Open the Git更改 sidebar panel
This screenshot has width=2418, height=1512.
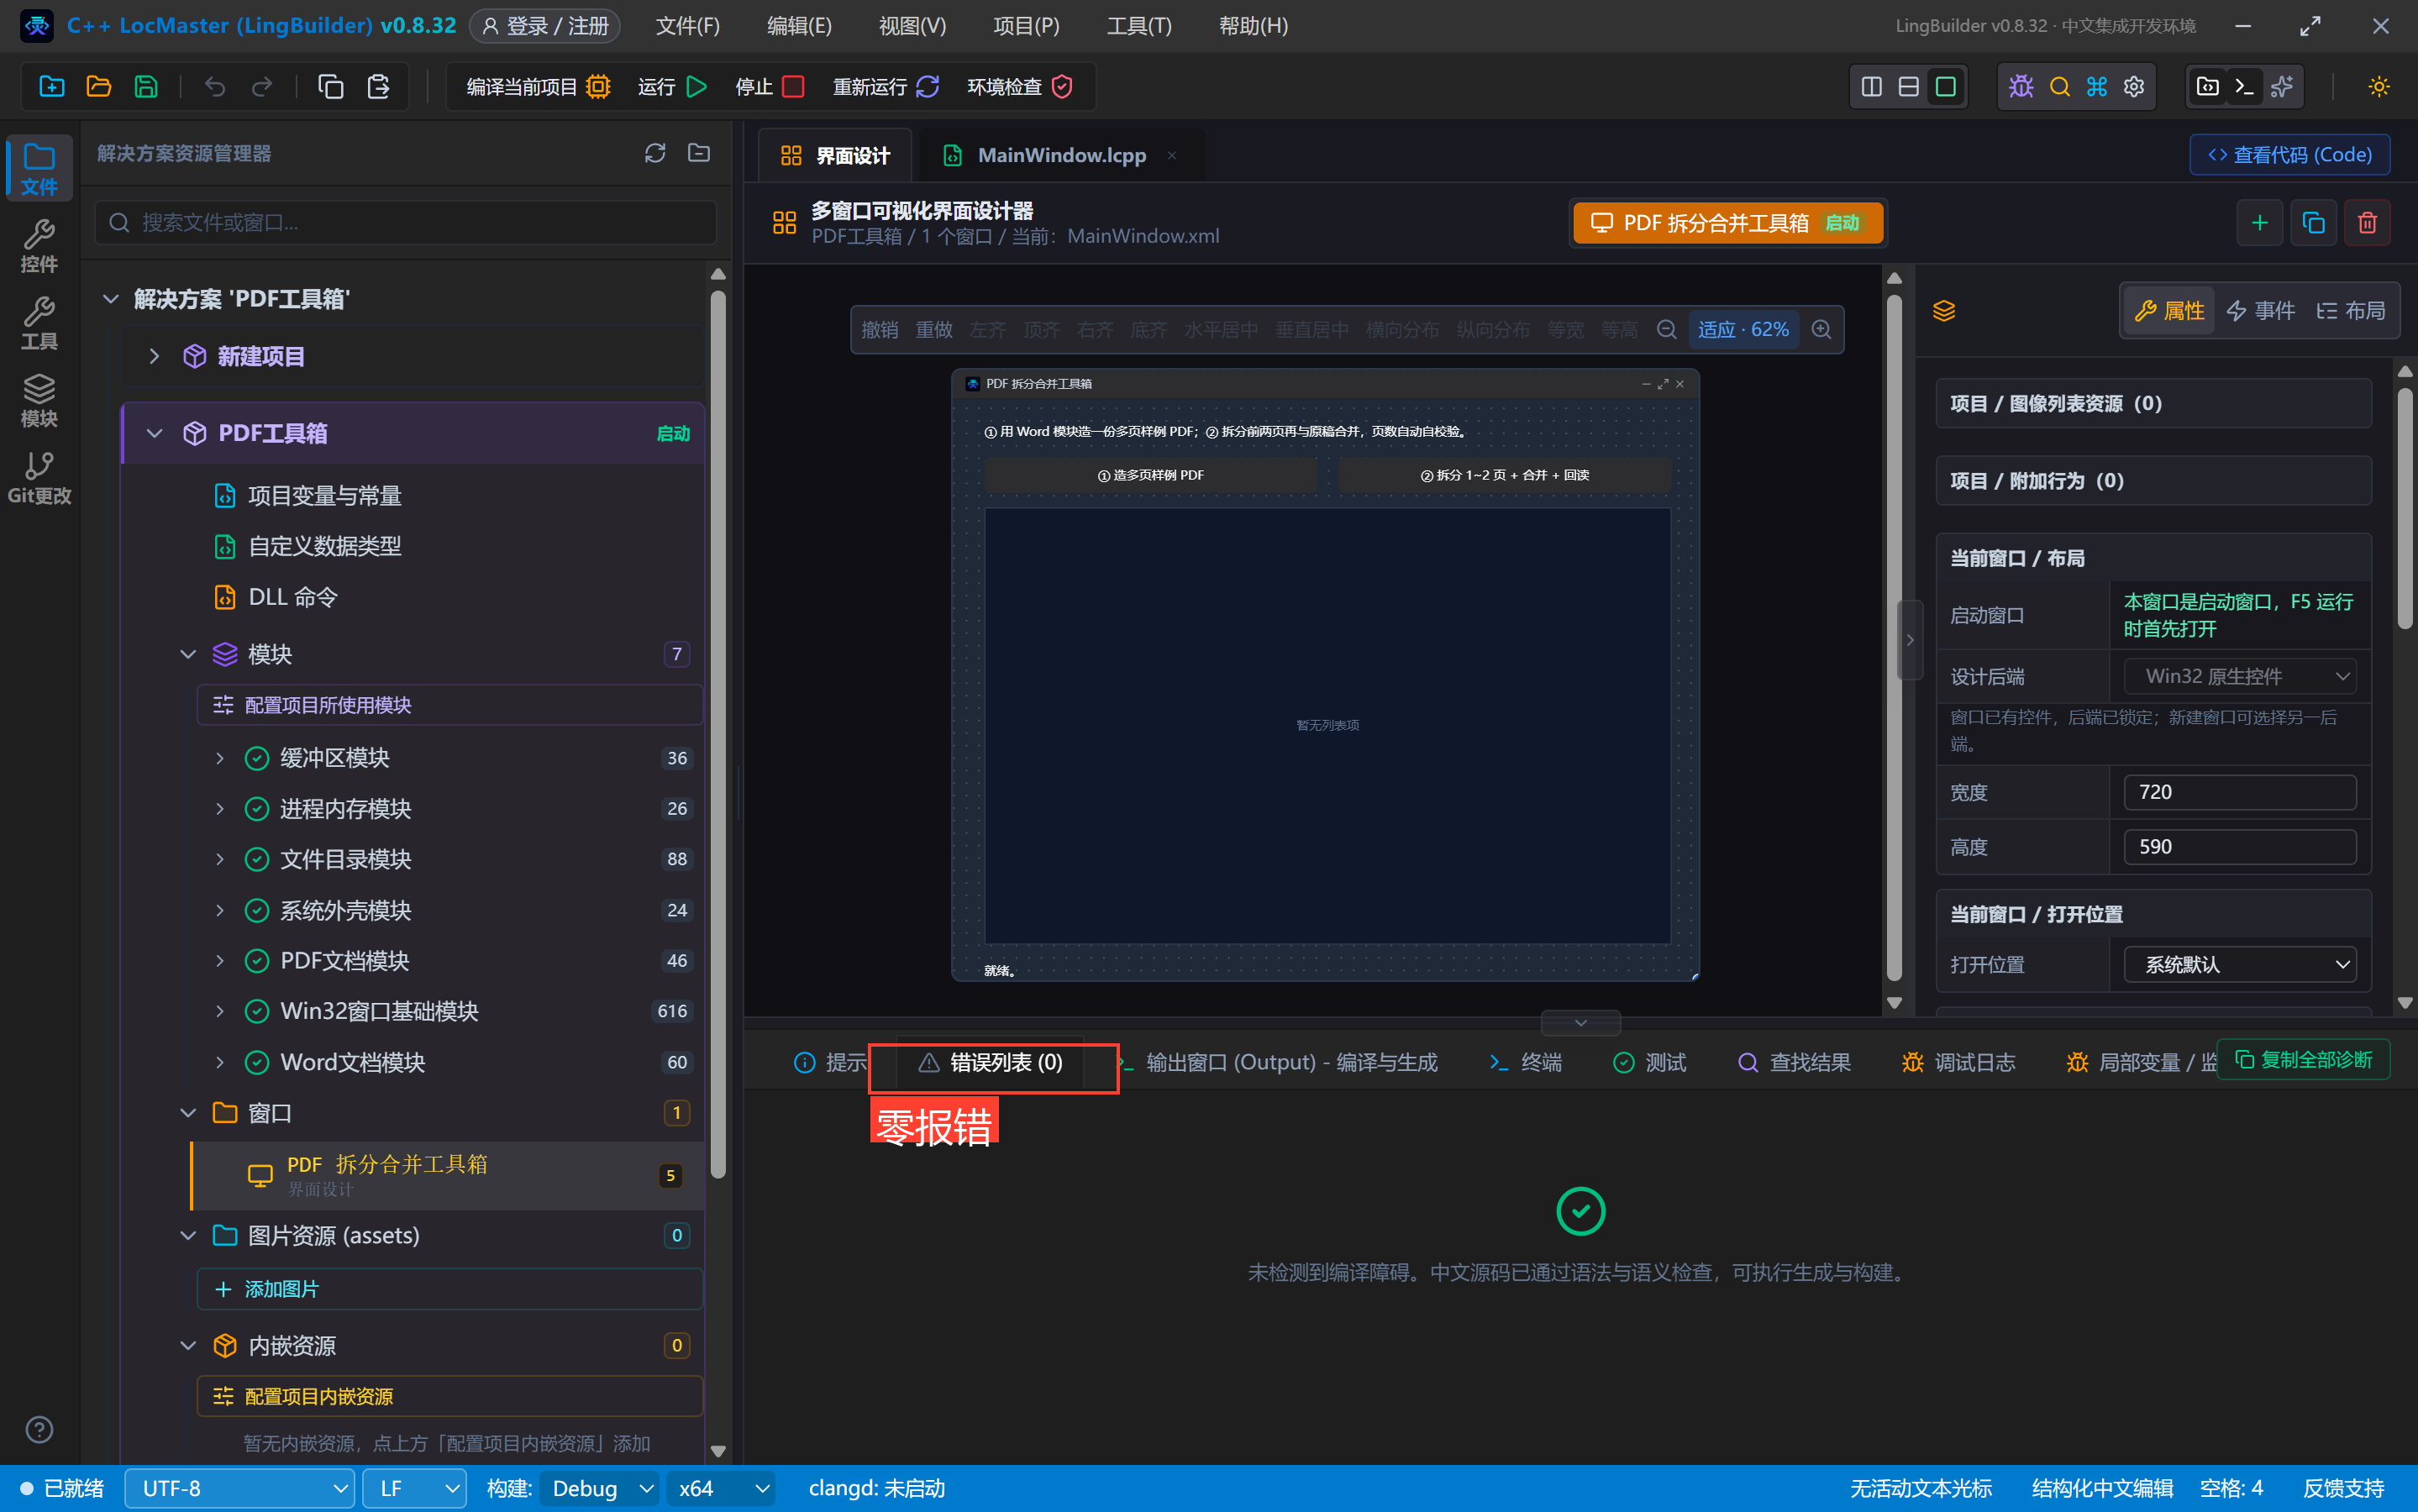[x=39, y=478]
